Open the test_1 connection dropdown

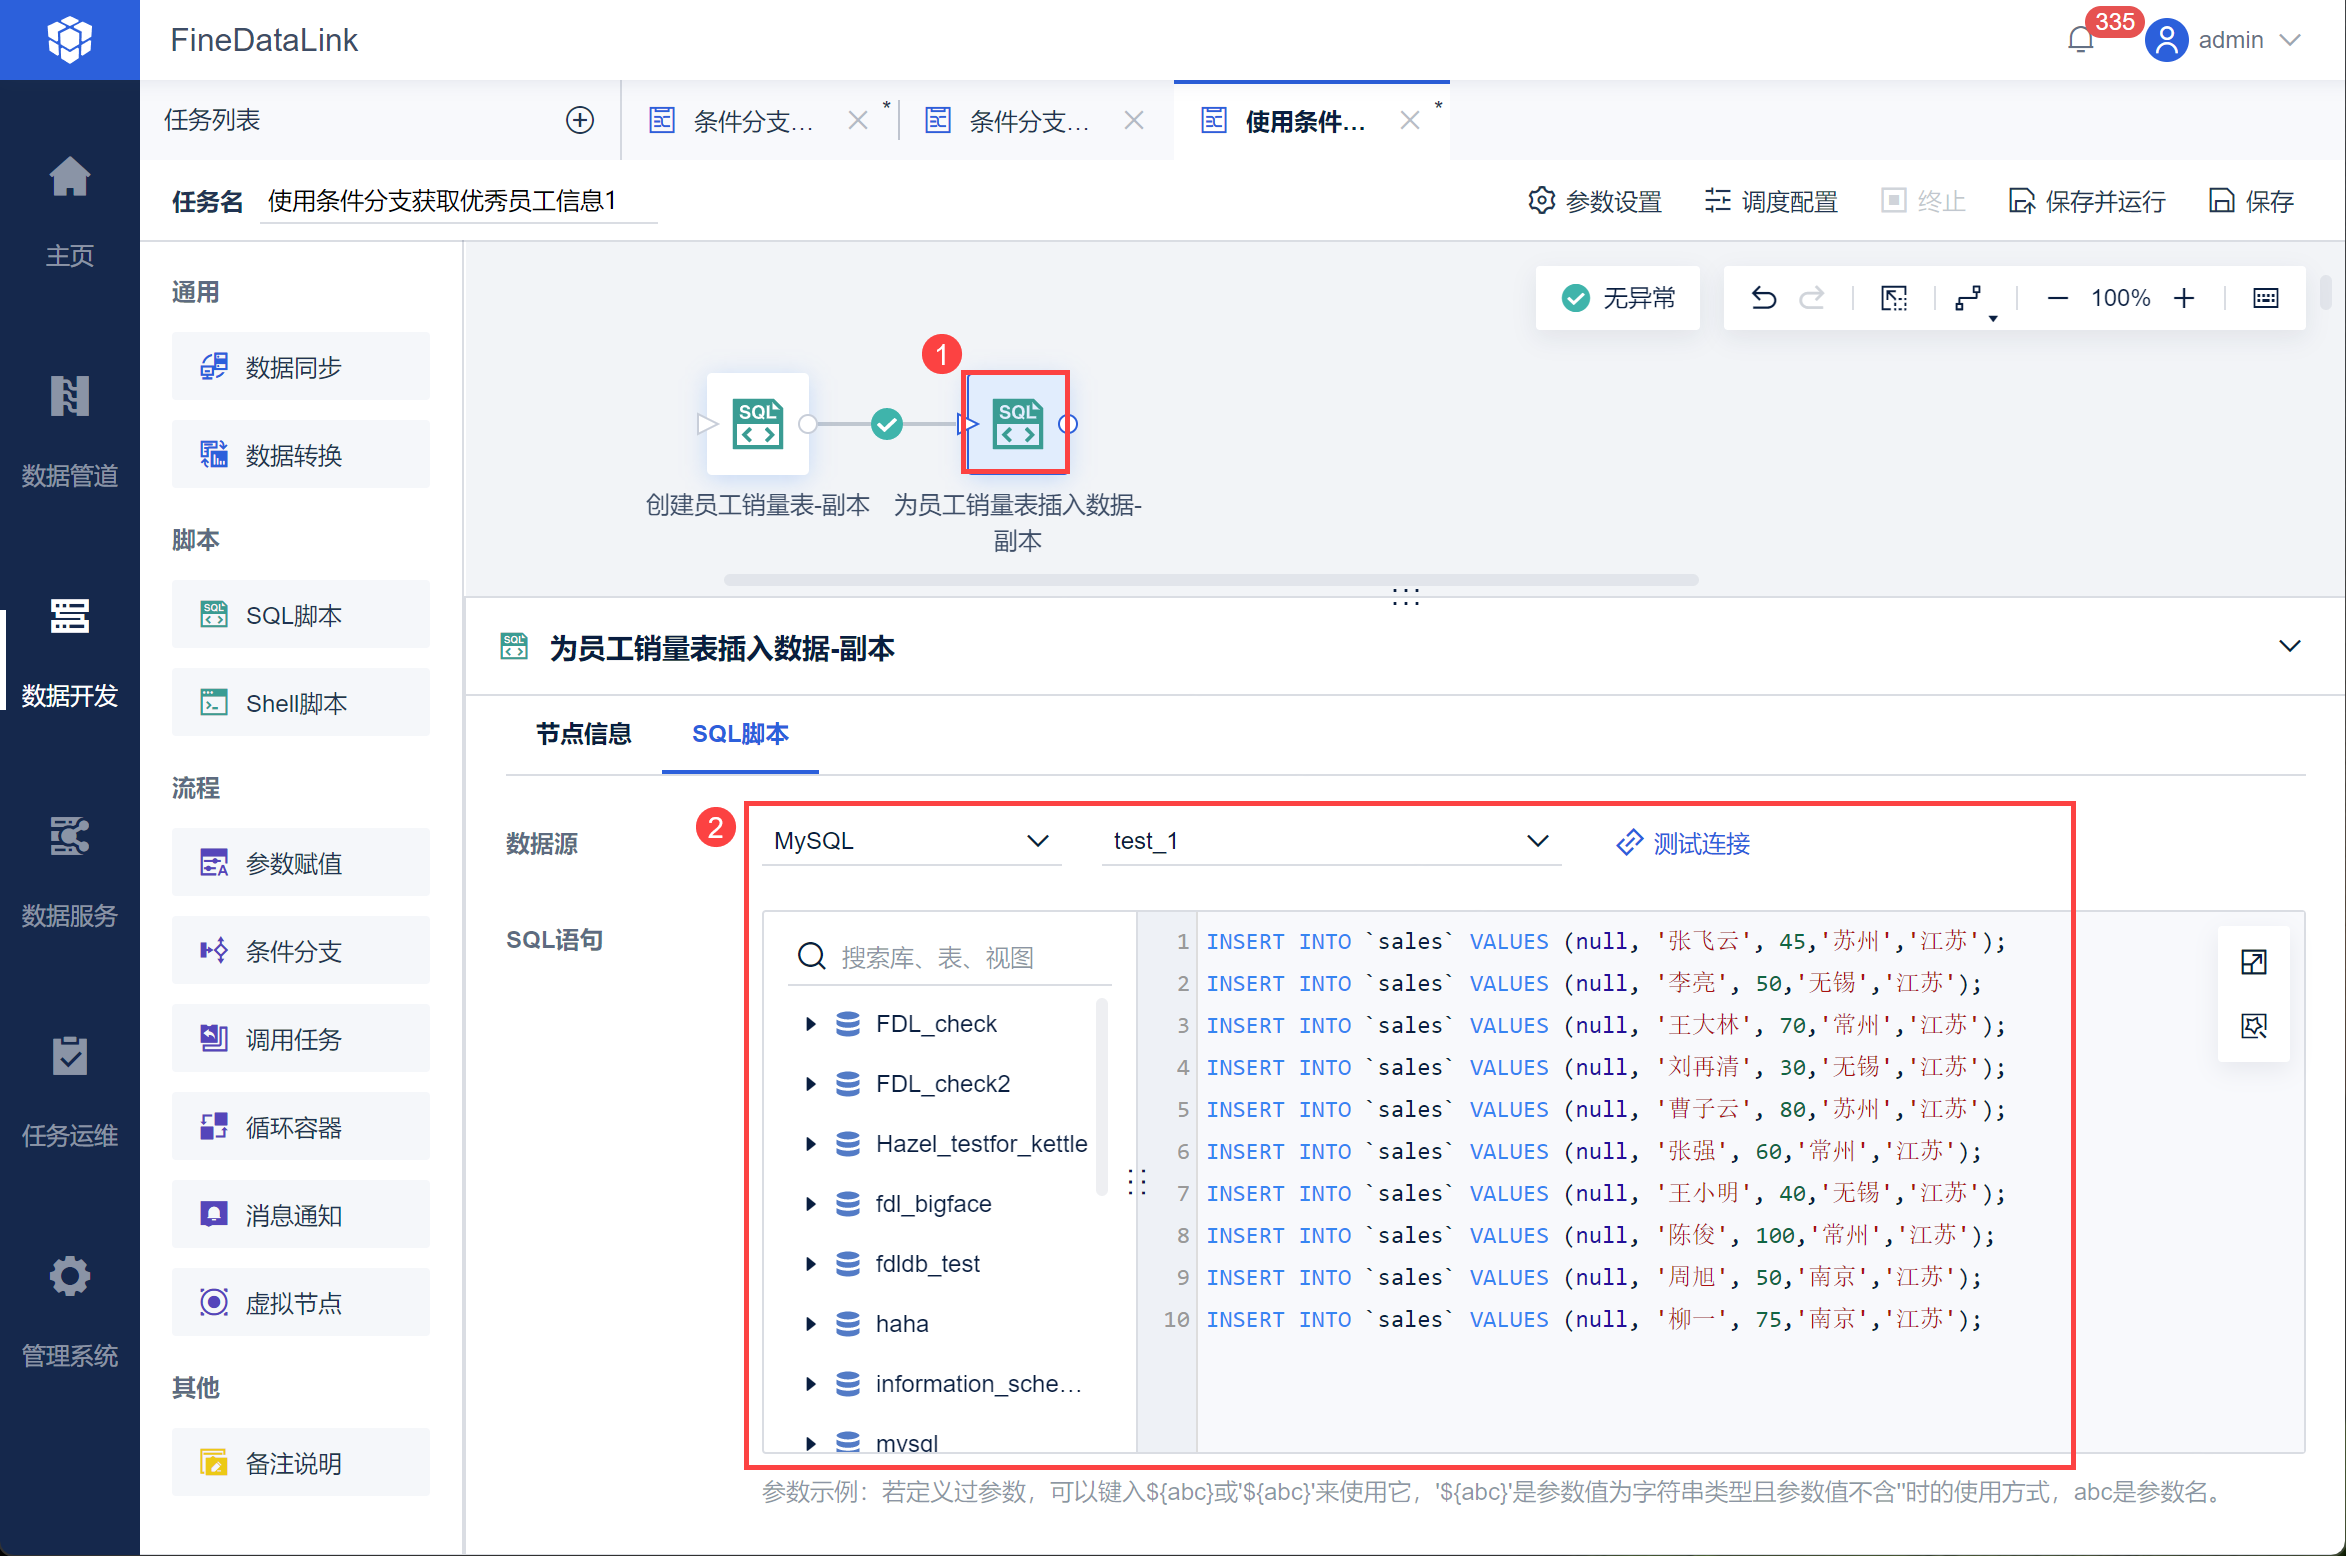pyautogui.click(x=1330, y=841)
